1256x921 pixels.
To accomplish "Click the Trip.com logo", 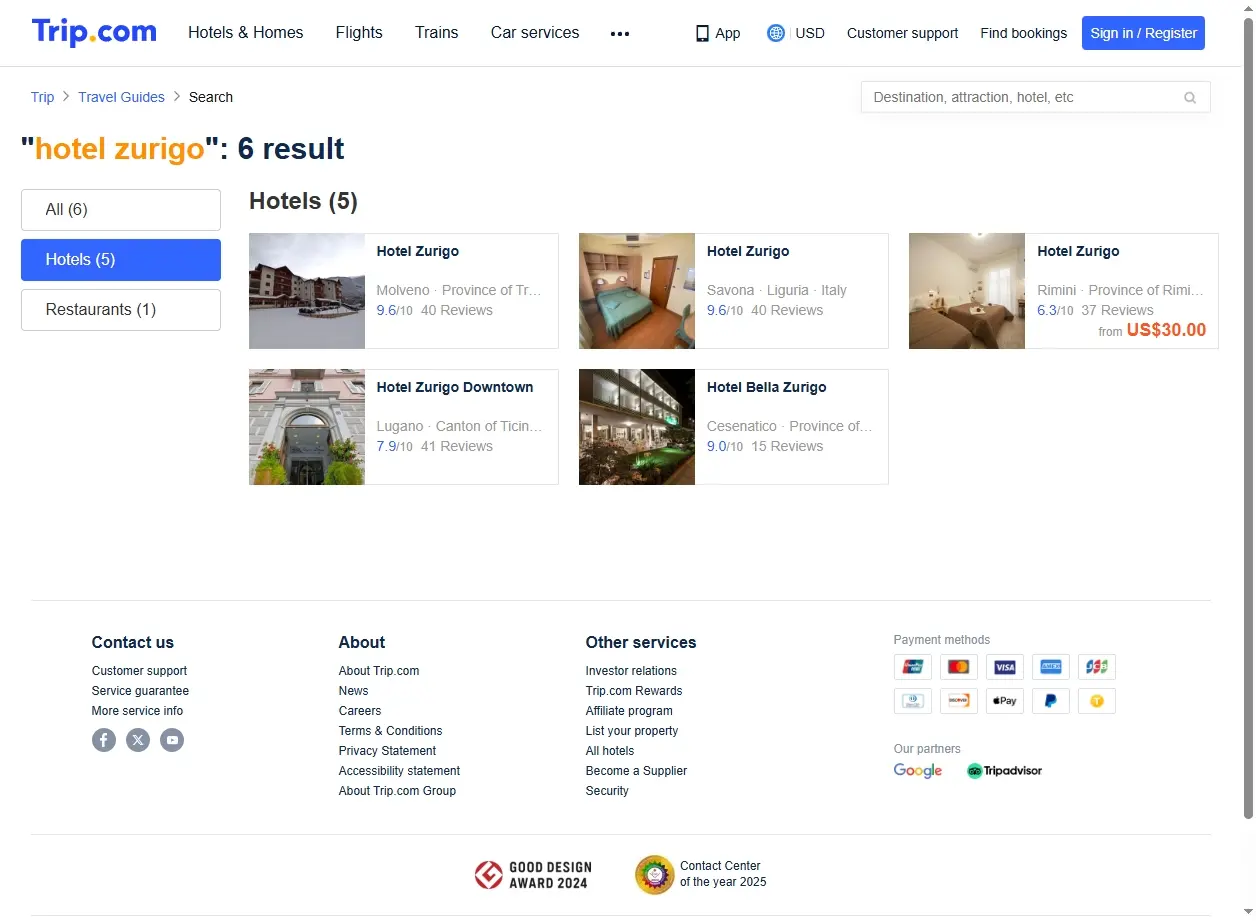I will (x=94, y=32).
